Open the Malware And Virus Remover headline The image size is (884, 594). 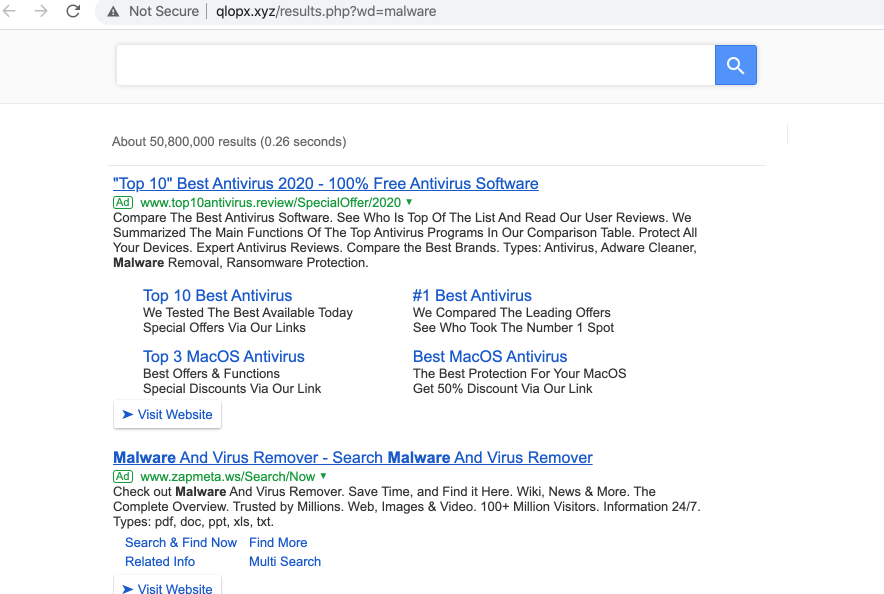point(352,458)
